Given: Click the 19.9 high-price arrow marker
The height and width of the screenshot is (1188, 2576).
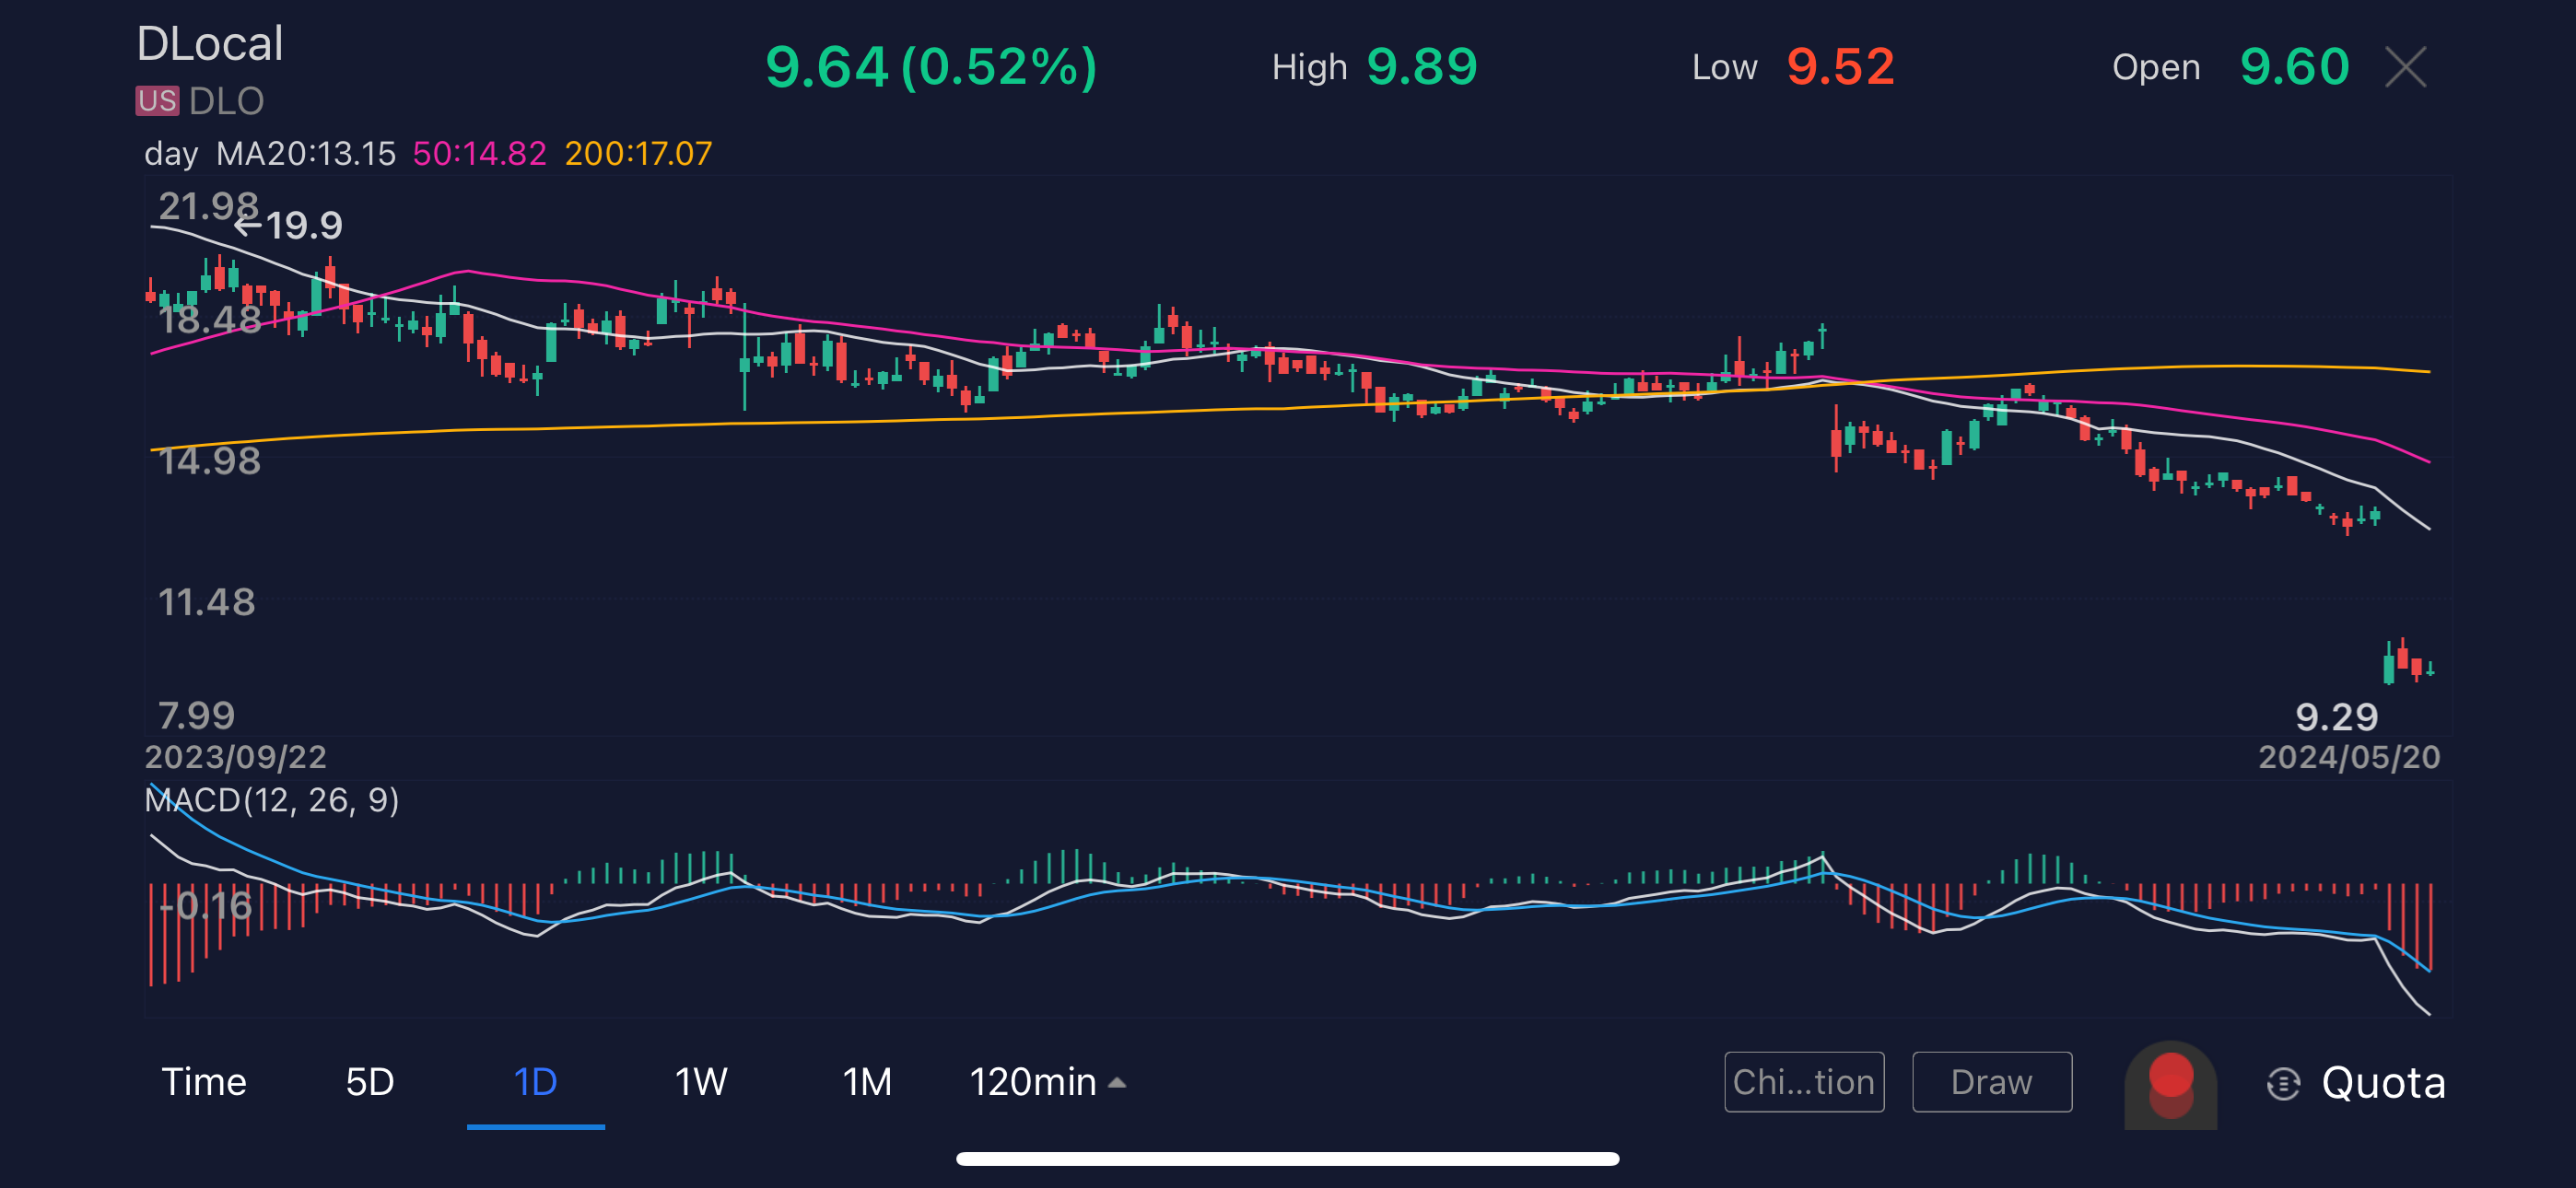Looking at the screenshot, I should point(290,226).
